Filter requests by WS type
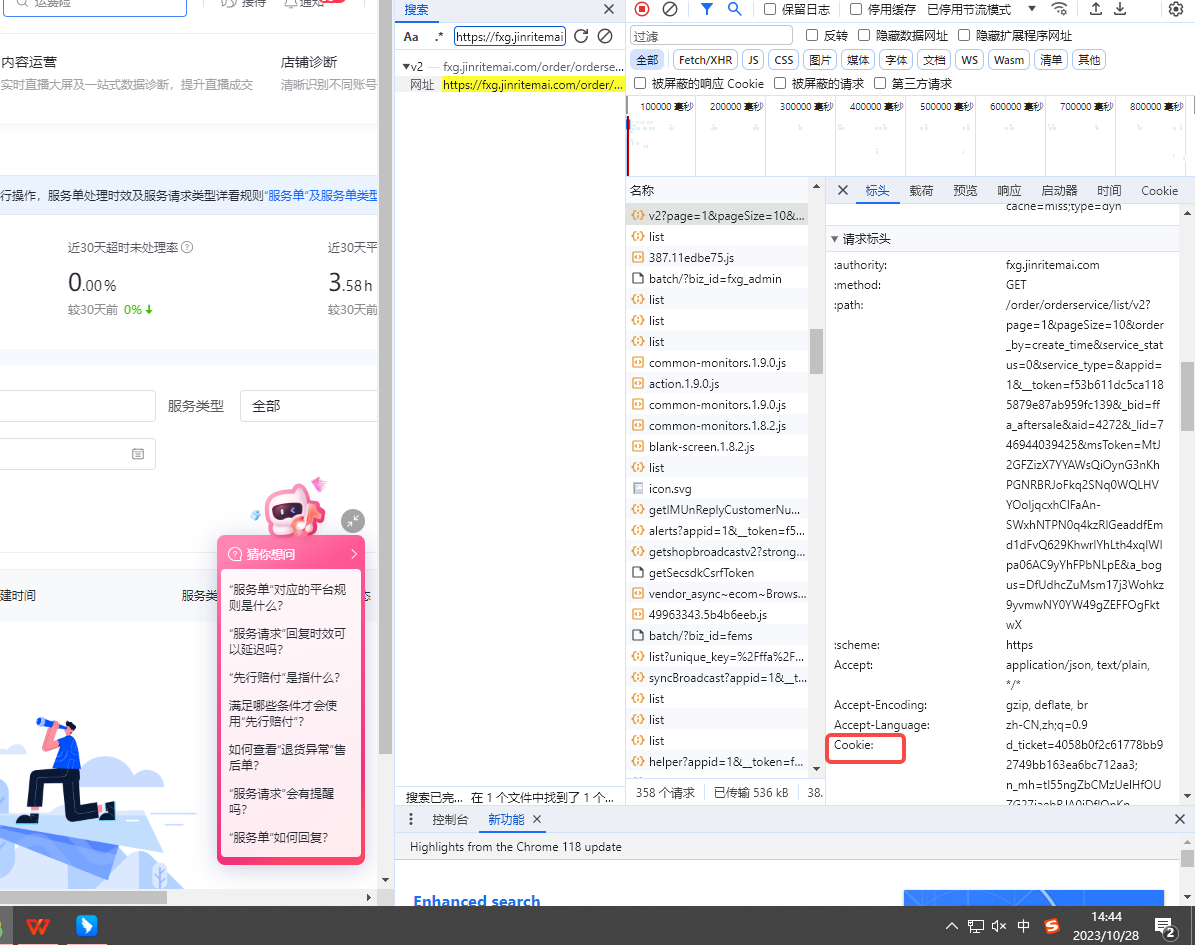 pos(969,59)
